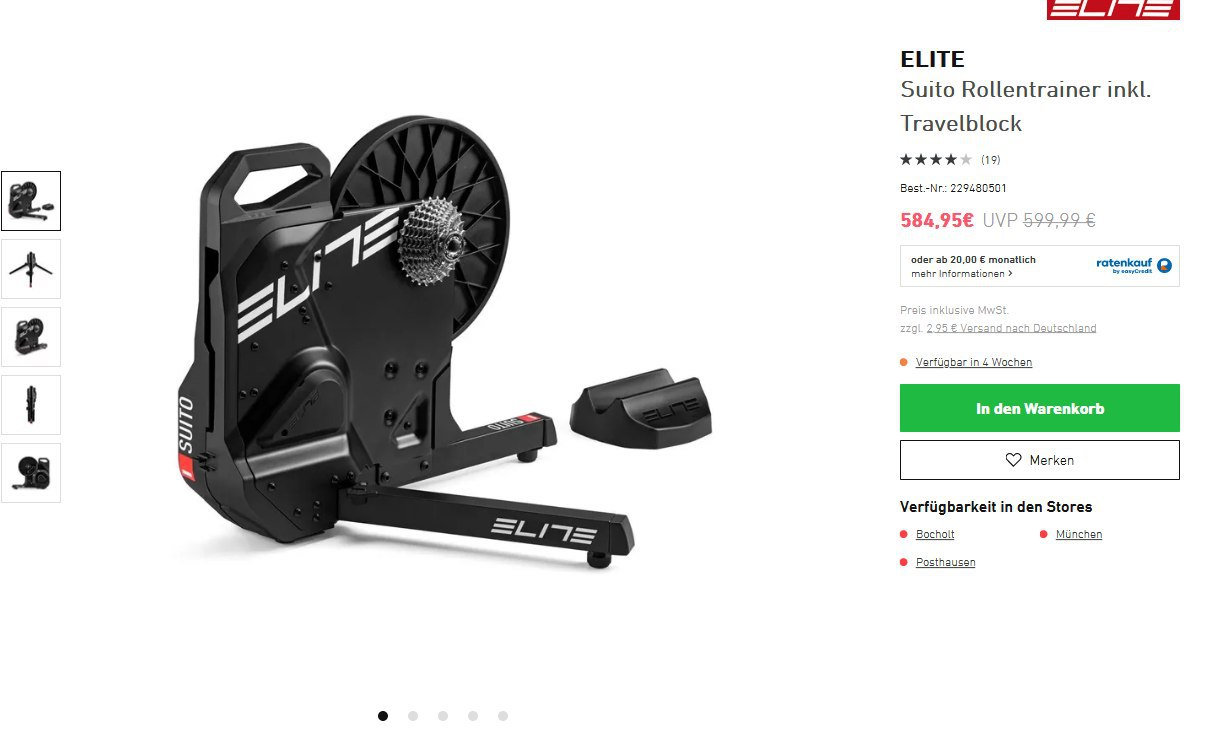Click the star rating icons
This screenshot has height=736, width=1228.
(x=936, y=159)
